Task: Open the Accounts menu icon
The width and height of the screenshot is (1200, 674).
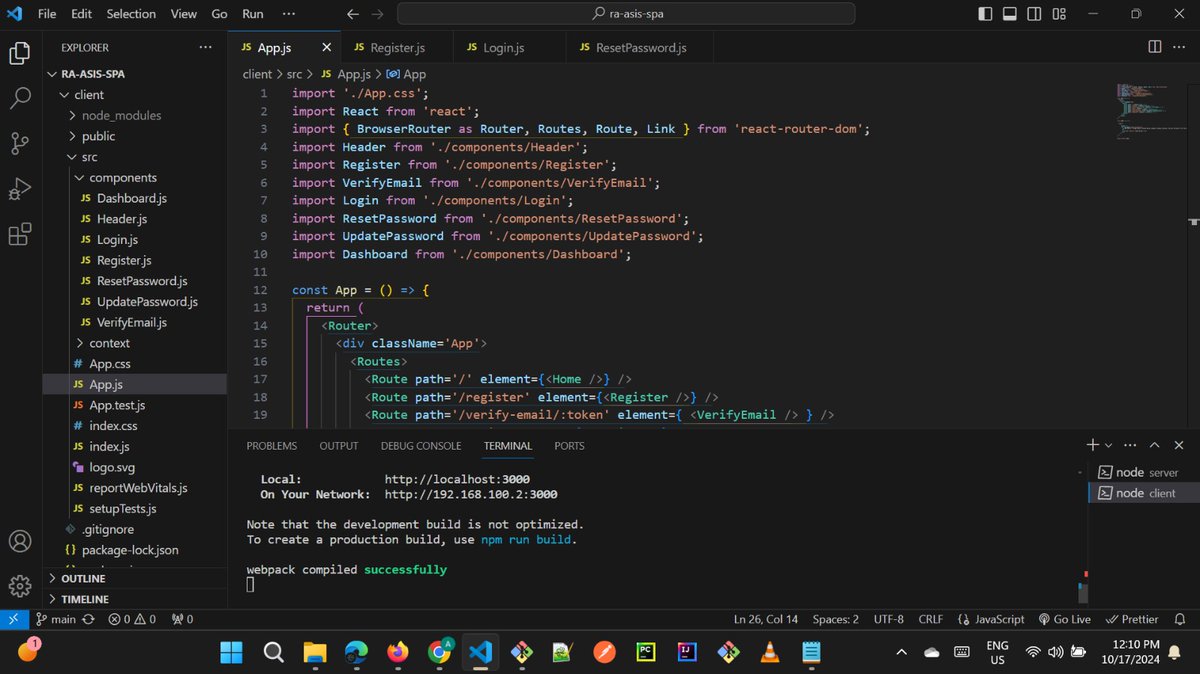Action: coord(20,541)
